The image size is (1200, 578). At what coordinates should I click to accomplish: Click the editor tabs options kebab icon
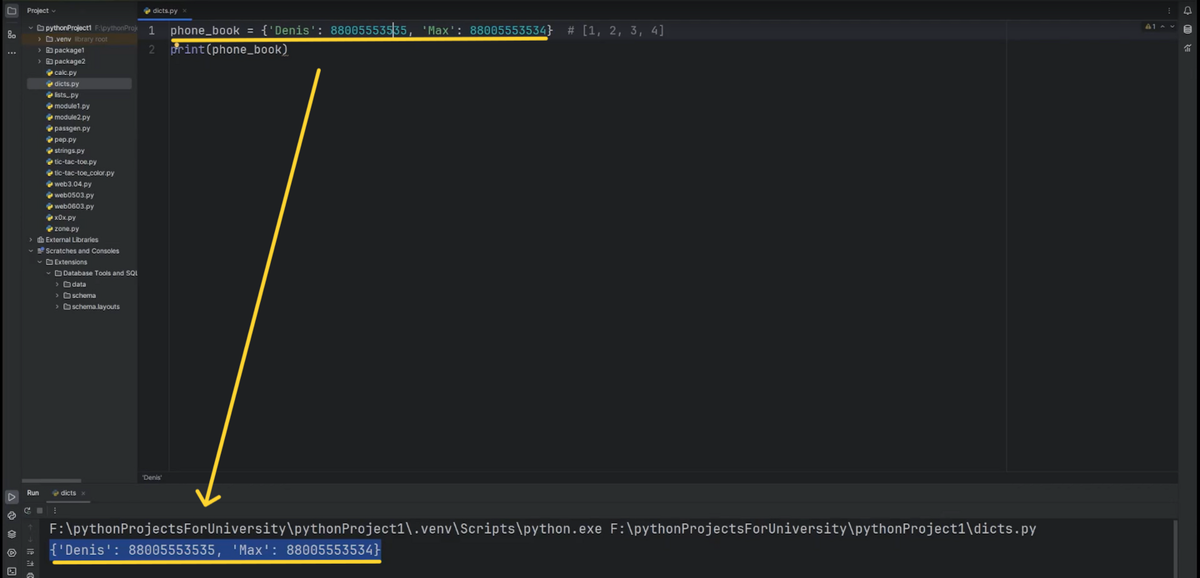(1169, 10)
